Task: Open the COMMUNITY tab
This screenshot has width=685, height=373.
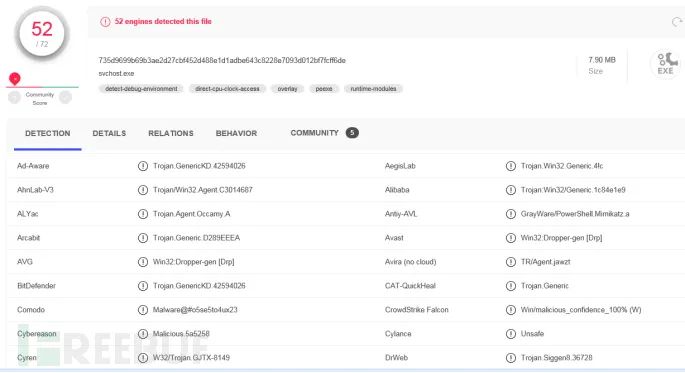Action: [315, 133]
